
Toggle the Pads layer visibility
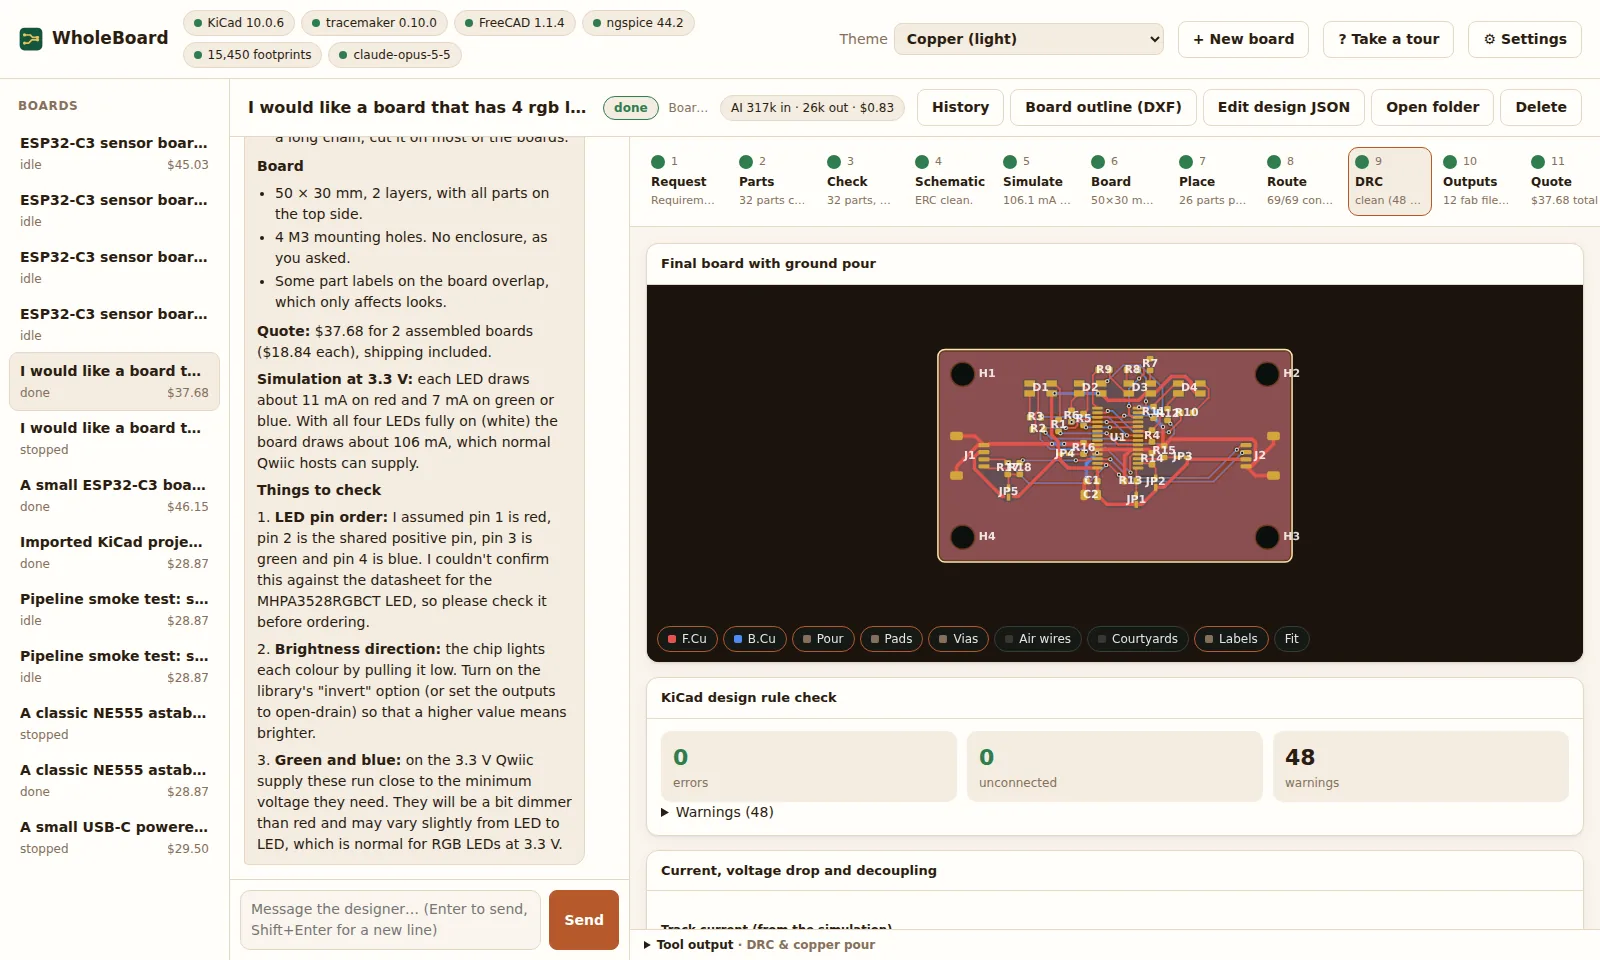tap(891, 639)
